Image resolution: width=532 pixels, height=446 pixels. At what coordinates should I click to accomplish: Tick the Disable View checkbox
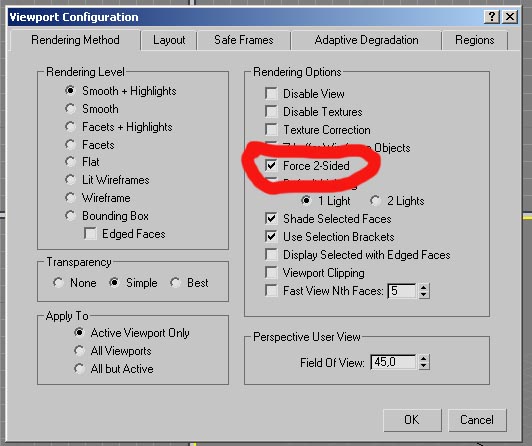(x=271, y=93)
